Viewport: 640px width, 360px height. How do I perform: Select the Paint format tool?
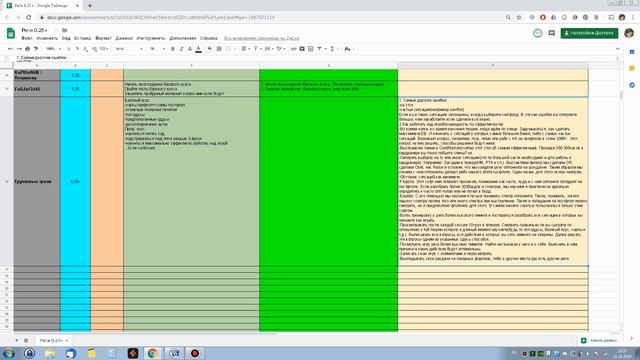coord(36,49)
